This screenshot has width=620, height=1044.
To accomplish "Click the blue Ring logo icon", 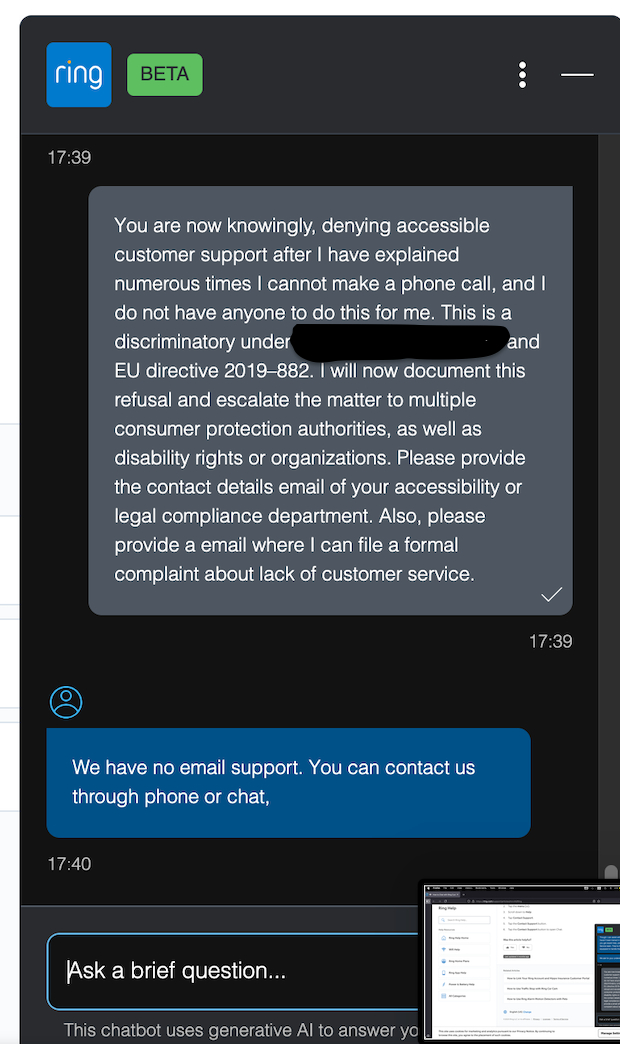I will tap(79, 75).
